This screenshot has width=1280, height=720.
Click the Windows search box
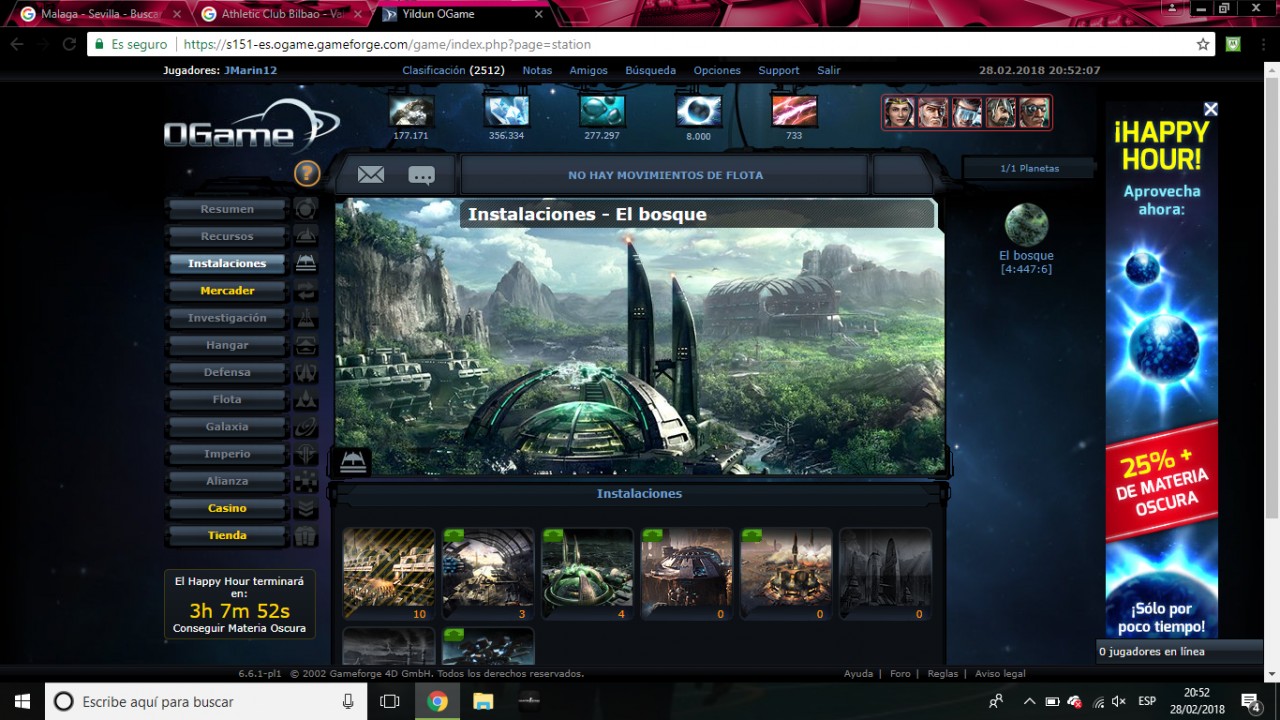point(207,701)
